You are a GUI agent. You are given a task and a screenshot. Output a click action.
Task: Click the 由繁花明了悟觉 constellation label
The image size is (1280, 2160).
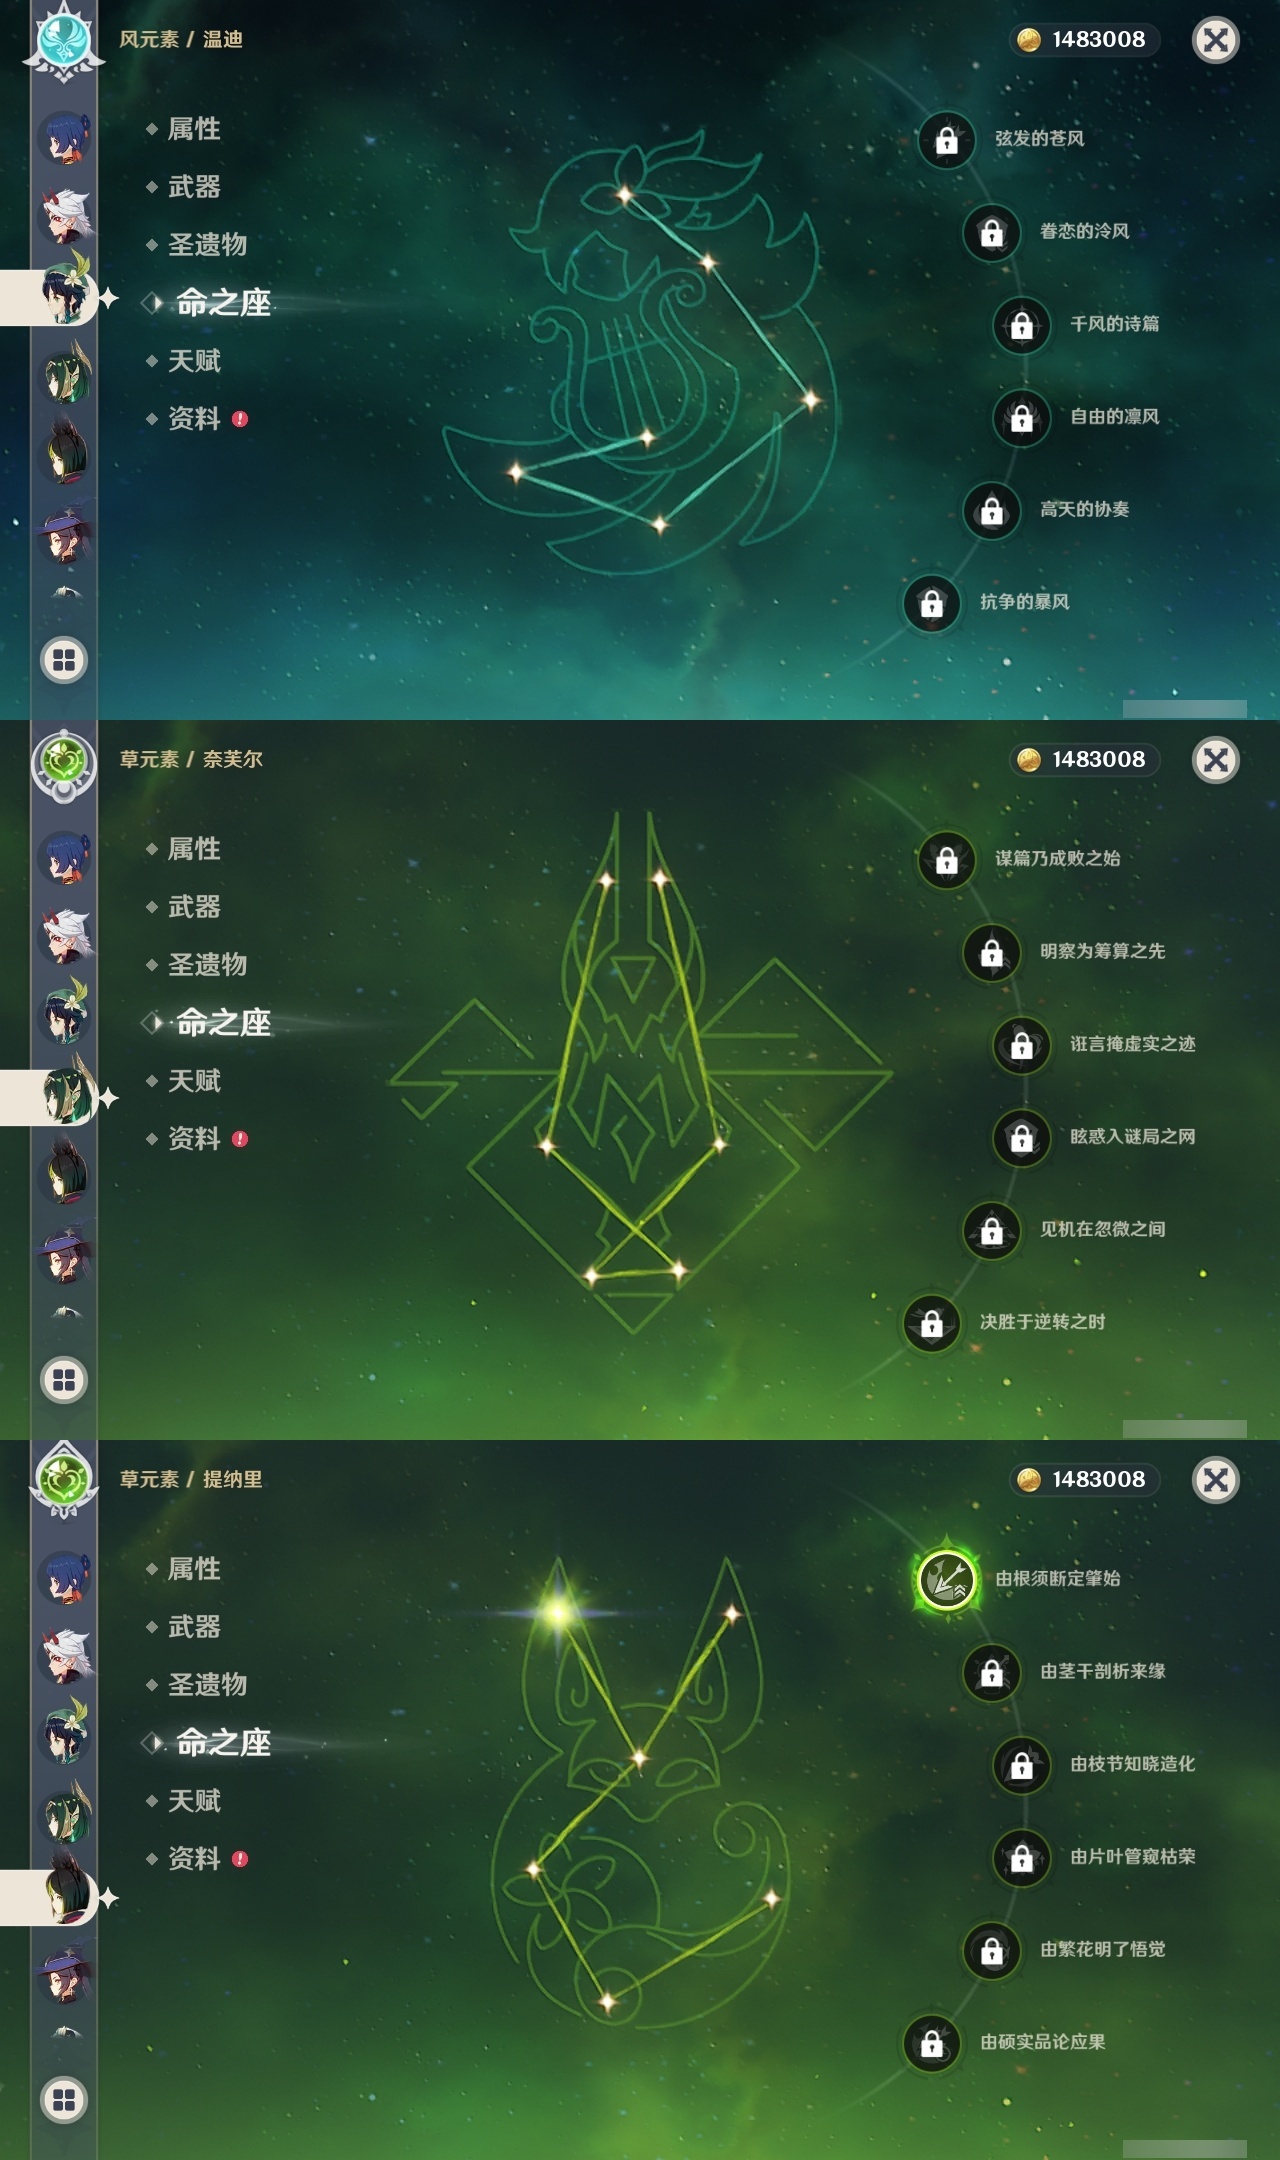1102,1949
